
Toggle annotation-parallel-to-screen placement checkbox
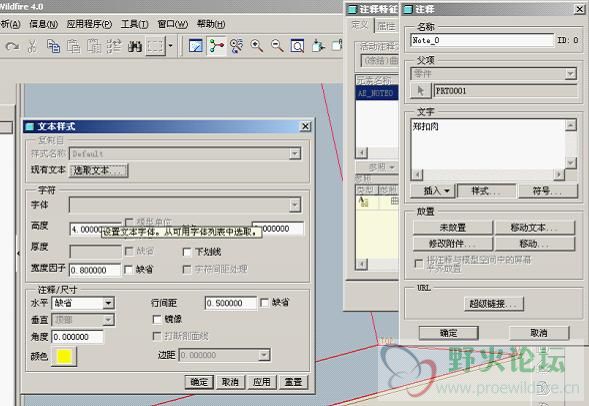click(x=418, y=263)
